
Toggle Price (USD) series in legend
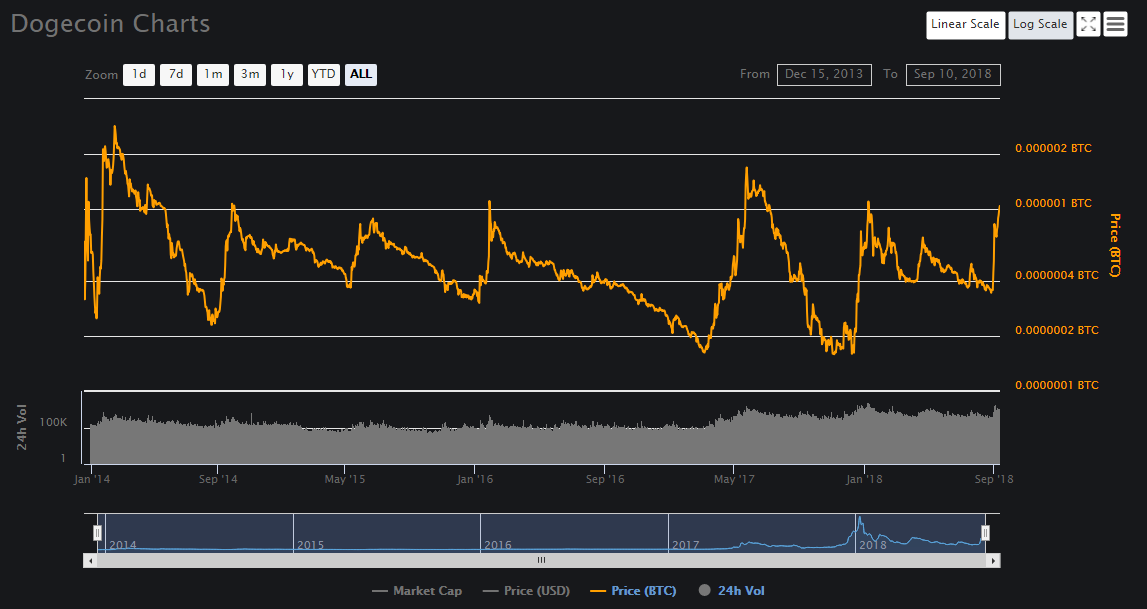pos(527,591)
